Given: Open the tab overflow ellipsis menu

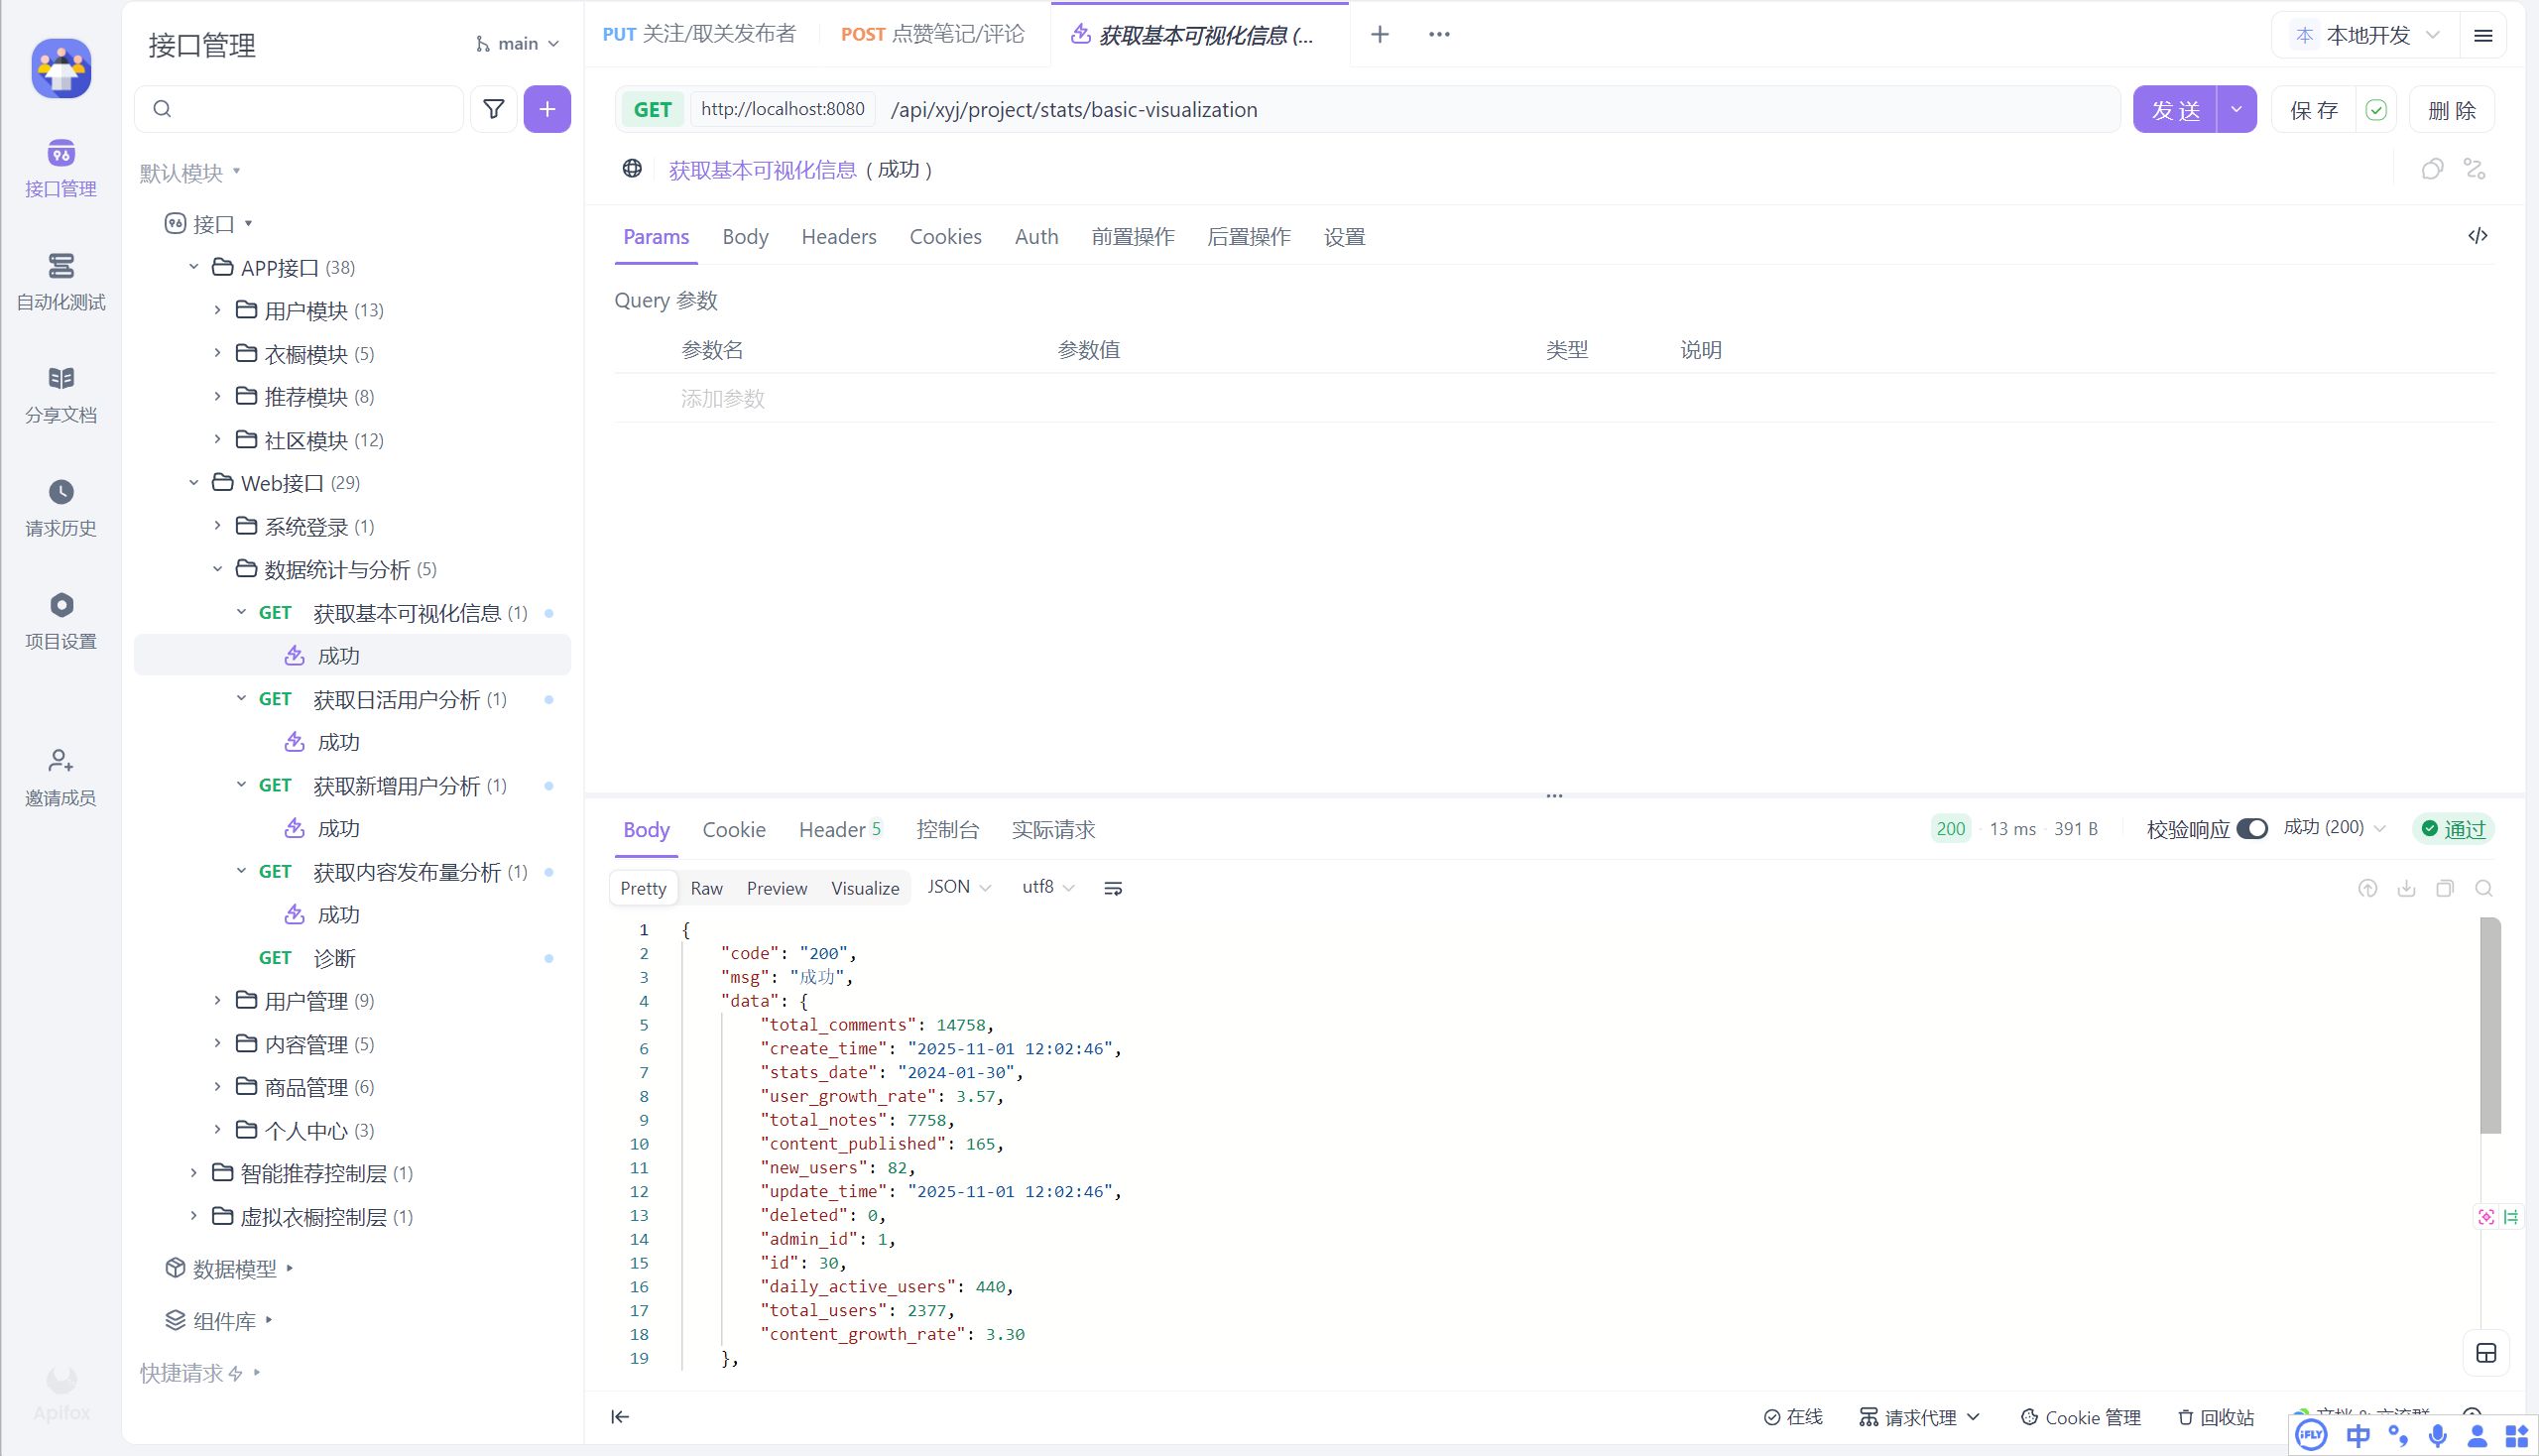Looking at the screenshot, I should 1439,34.
